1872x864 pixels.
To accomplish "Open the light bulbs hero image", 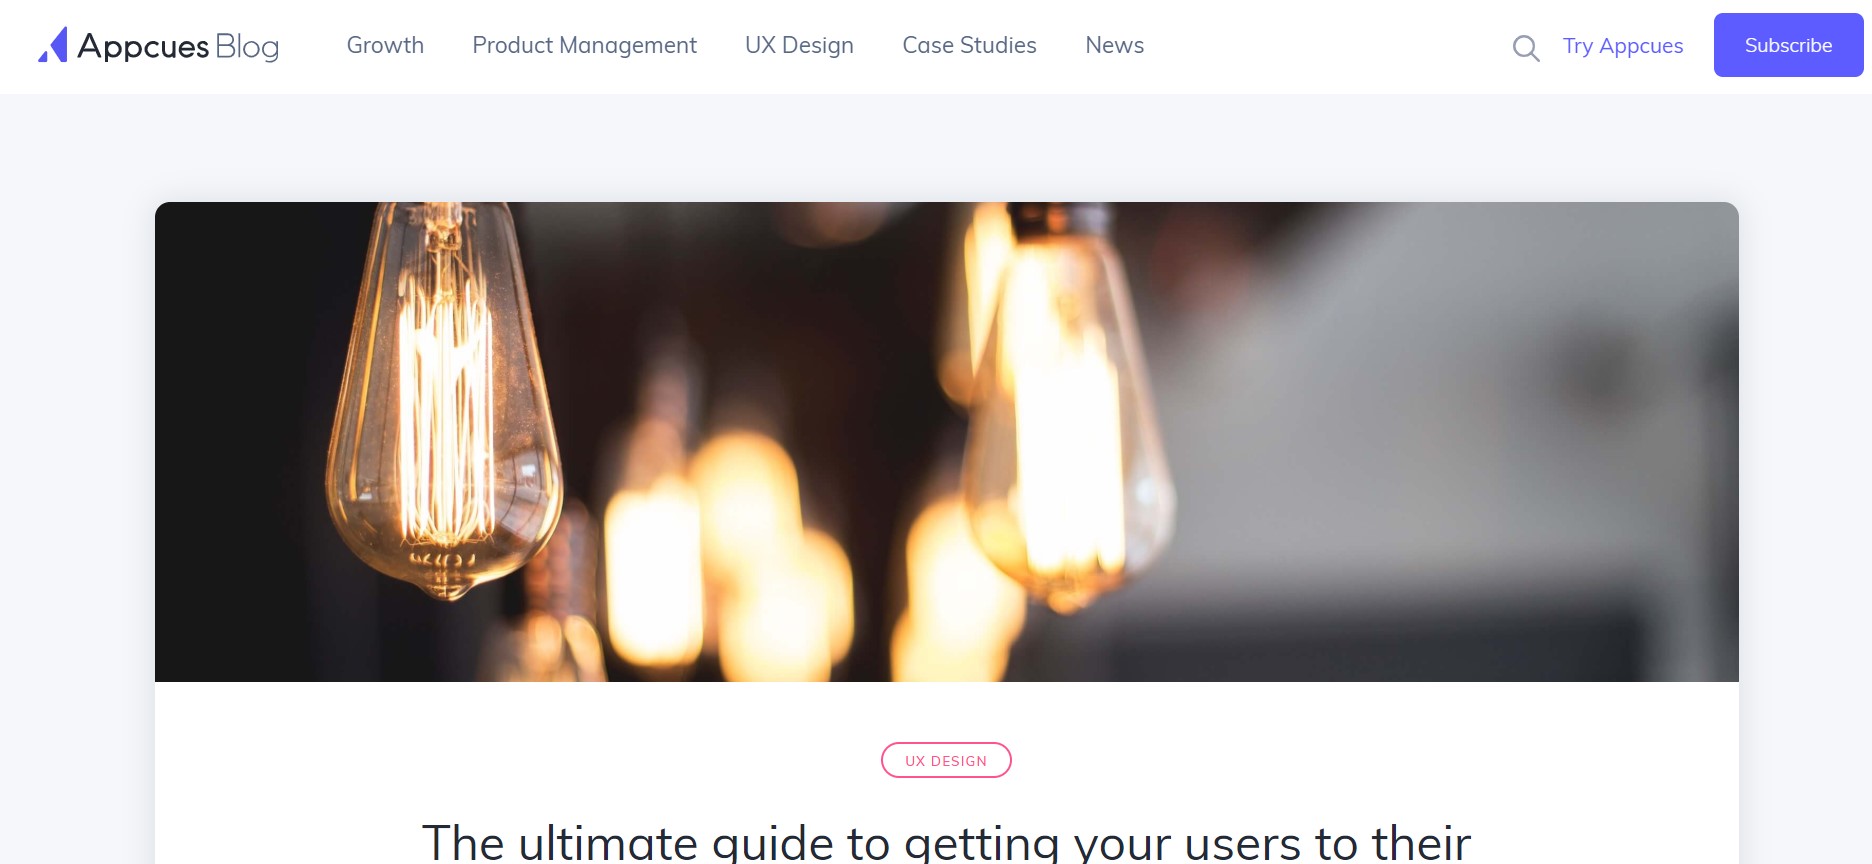I will click(947, 442).
